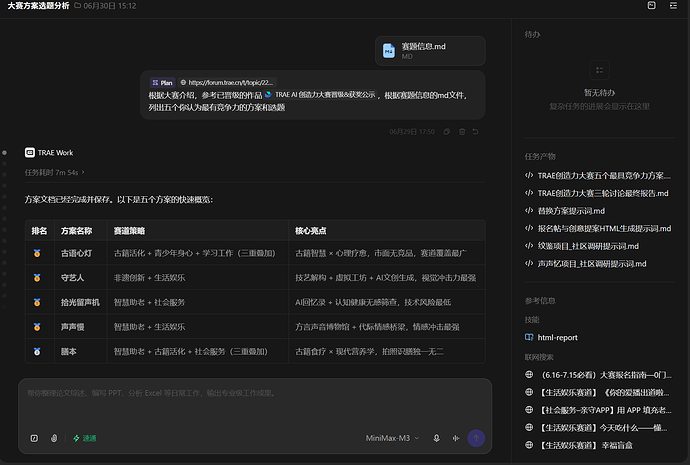Click globe icon beside 幸福盲盒 result
Image resolution: width=690 pixels, height=465 pixels.
(529, 445)
